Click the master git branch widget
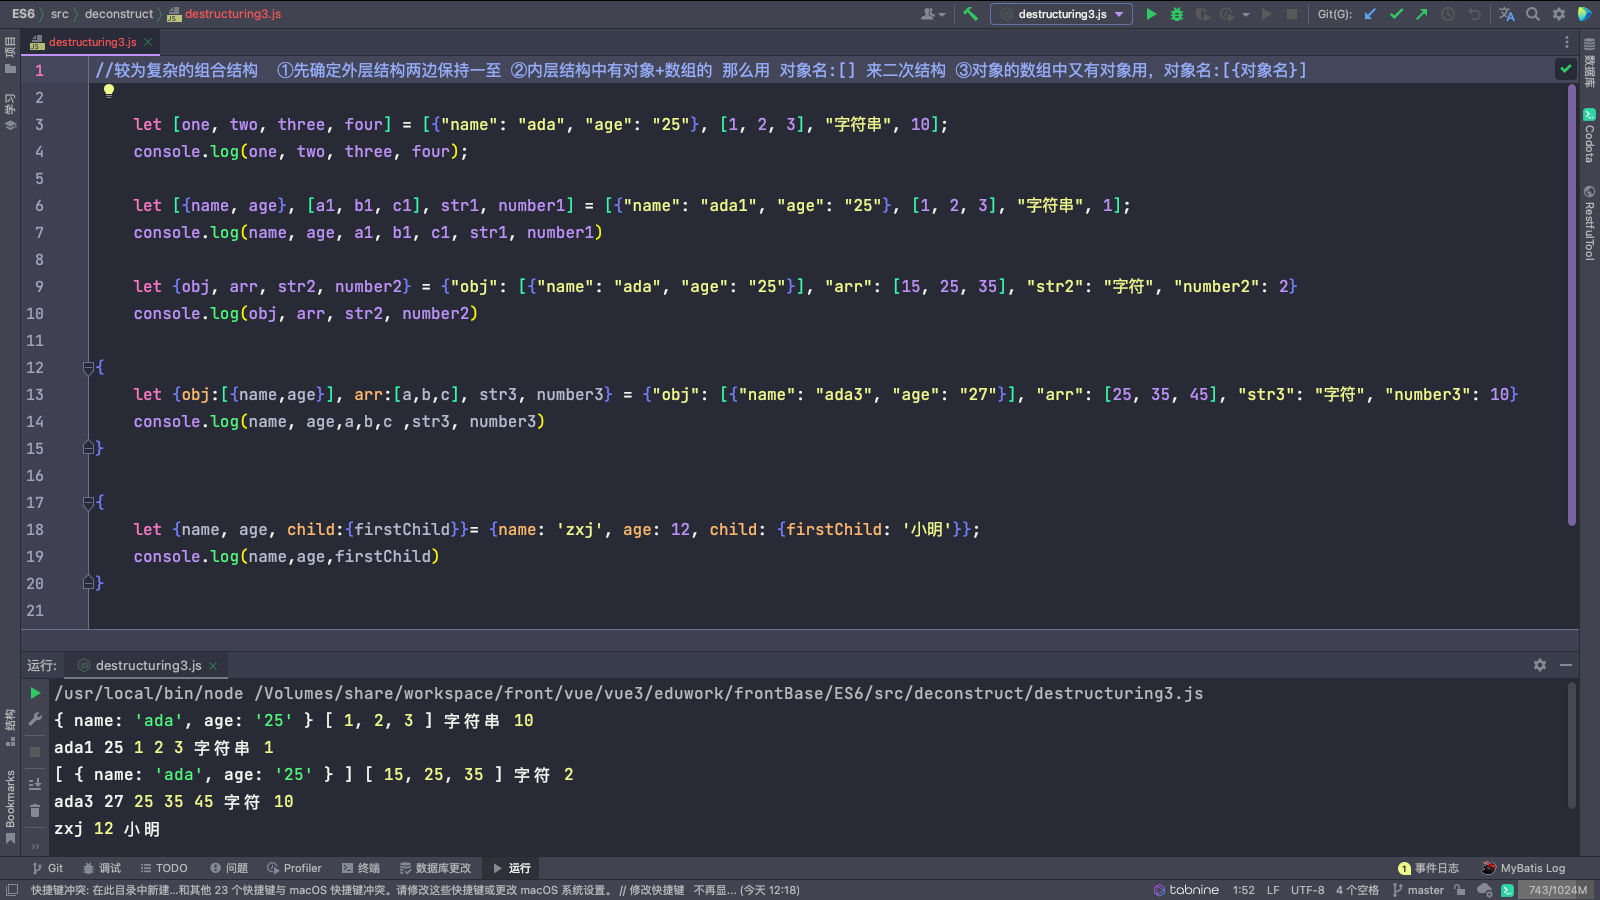This screenshot has width=1600, height=900. (1418, 890)
